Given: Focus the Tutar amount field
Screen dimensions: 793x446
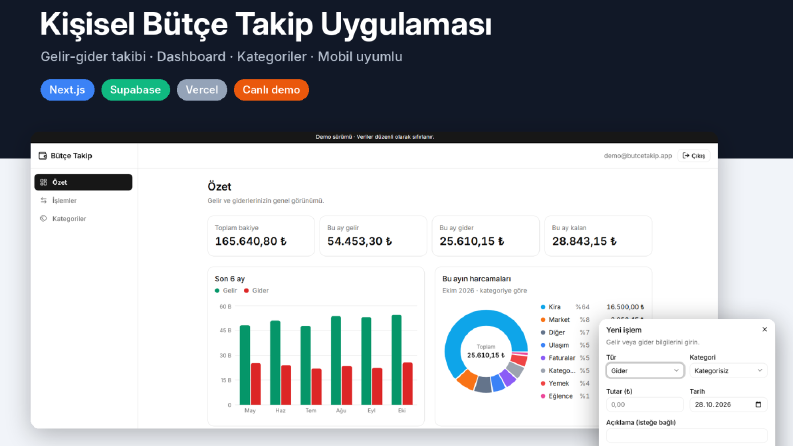Looking at the screenshot, I should coord(645,405).
